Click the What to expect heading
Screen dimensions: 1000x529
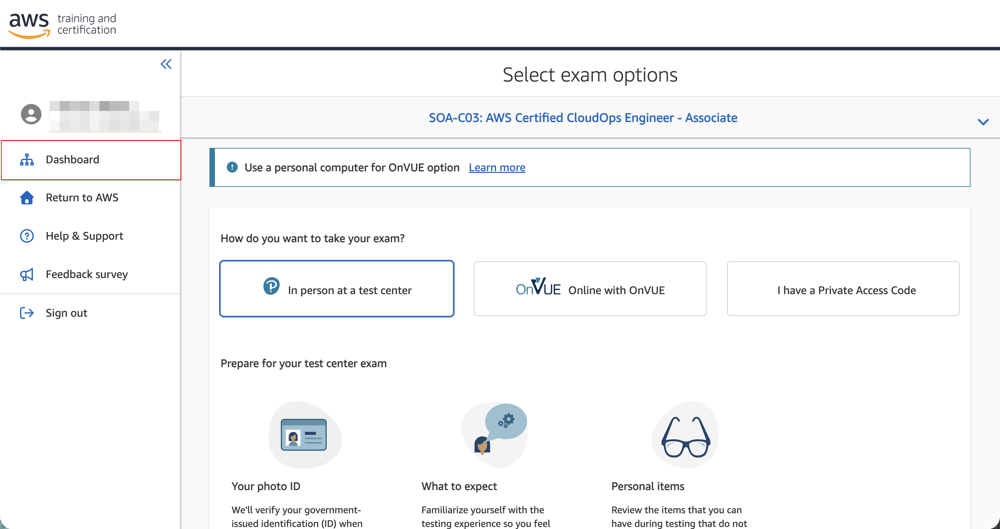click(459, 486)
